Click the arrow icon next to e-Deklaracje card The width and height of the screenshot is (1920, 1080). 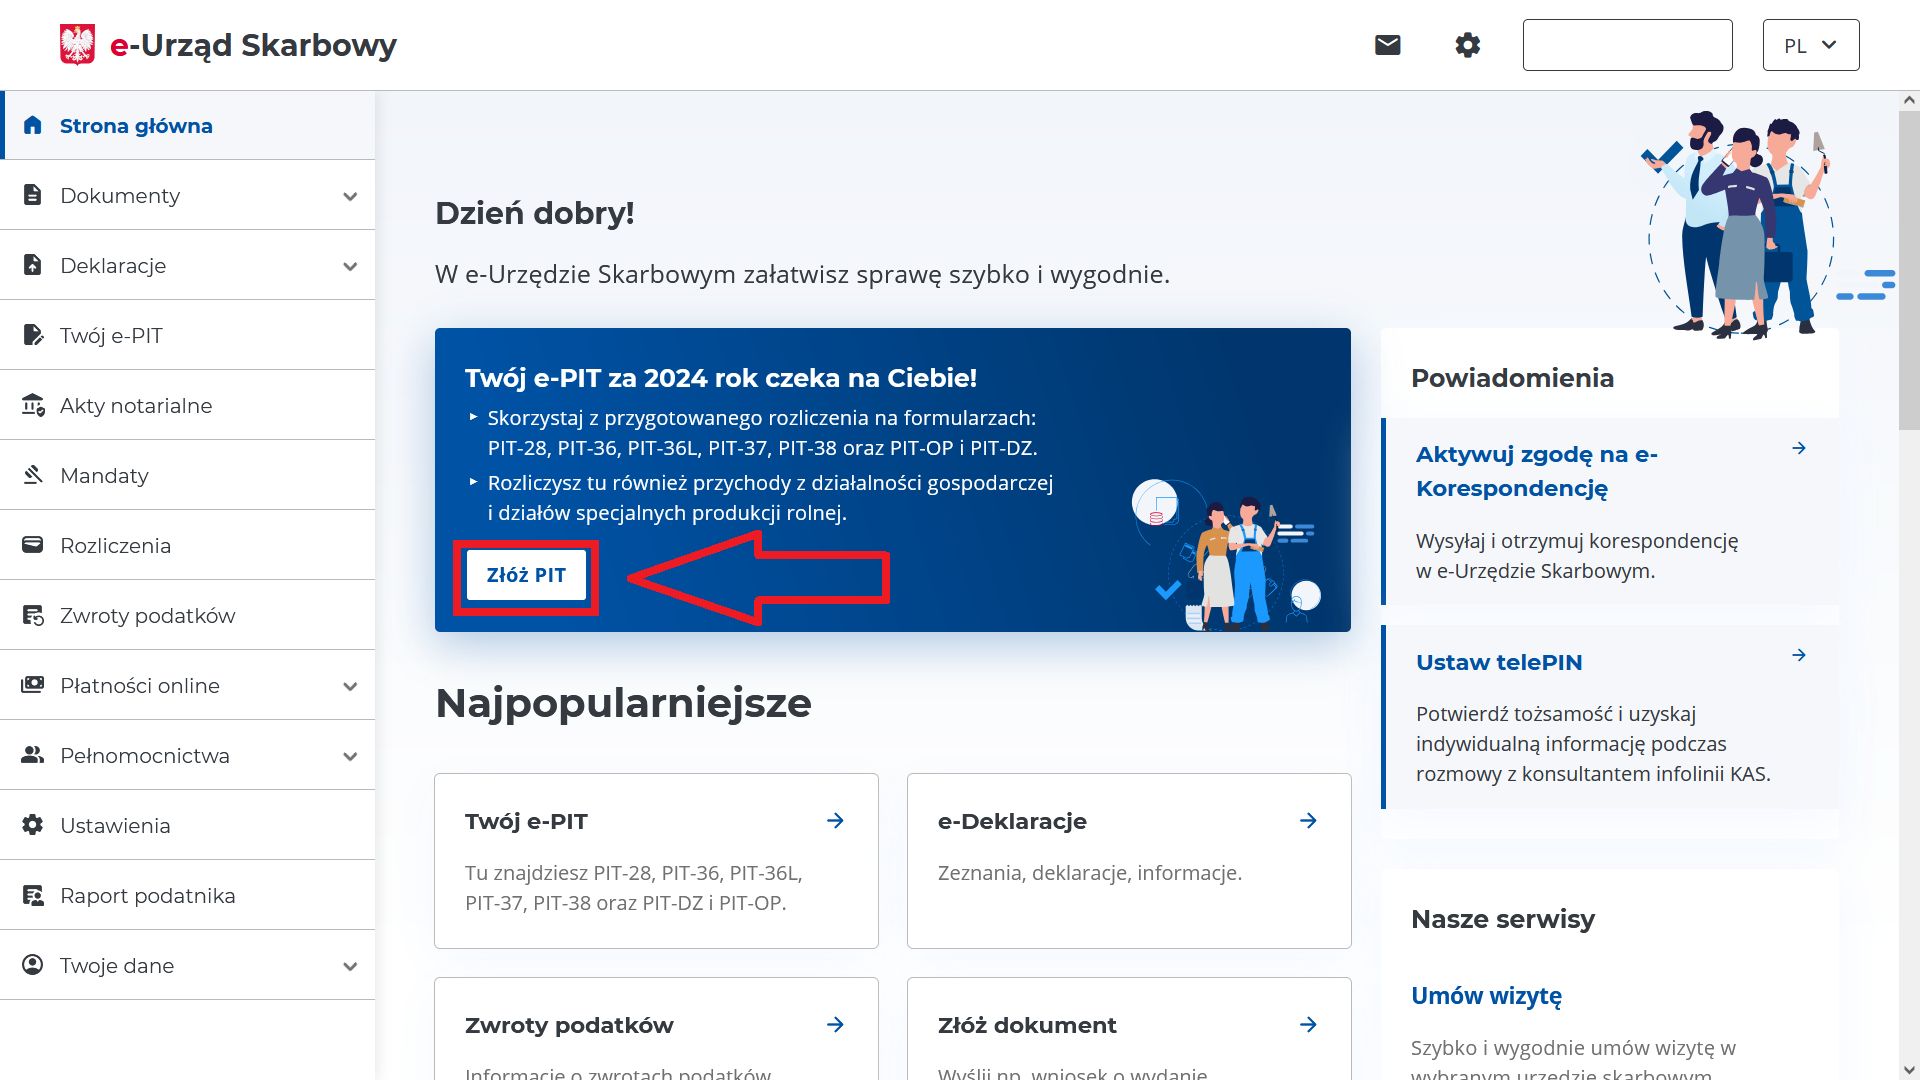(1308, 820)
